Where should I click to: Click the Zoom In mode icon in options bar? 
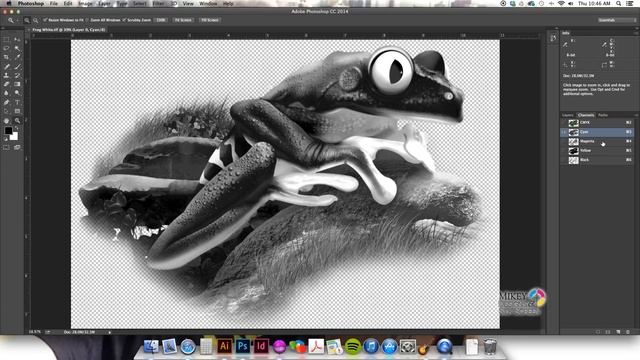click(x=27, y=20)
